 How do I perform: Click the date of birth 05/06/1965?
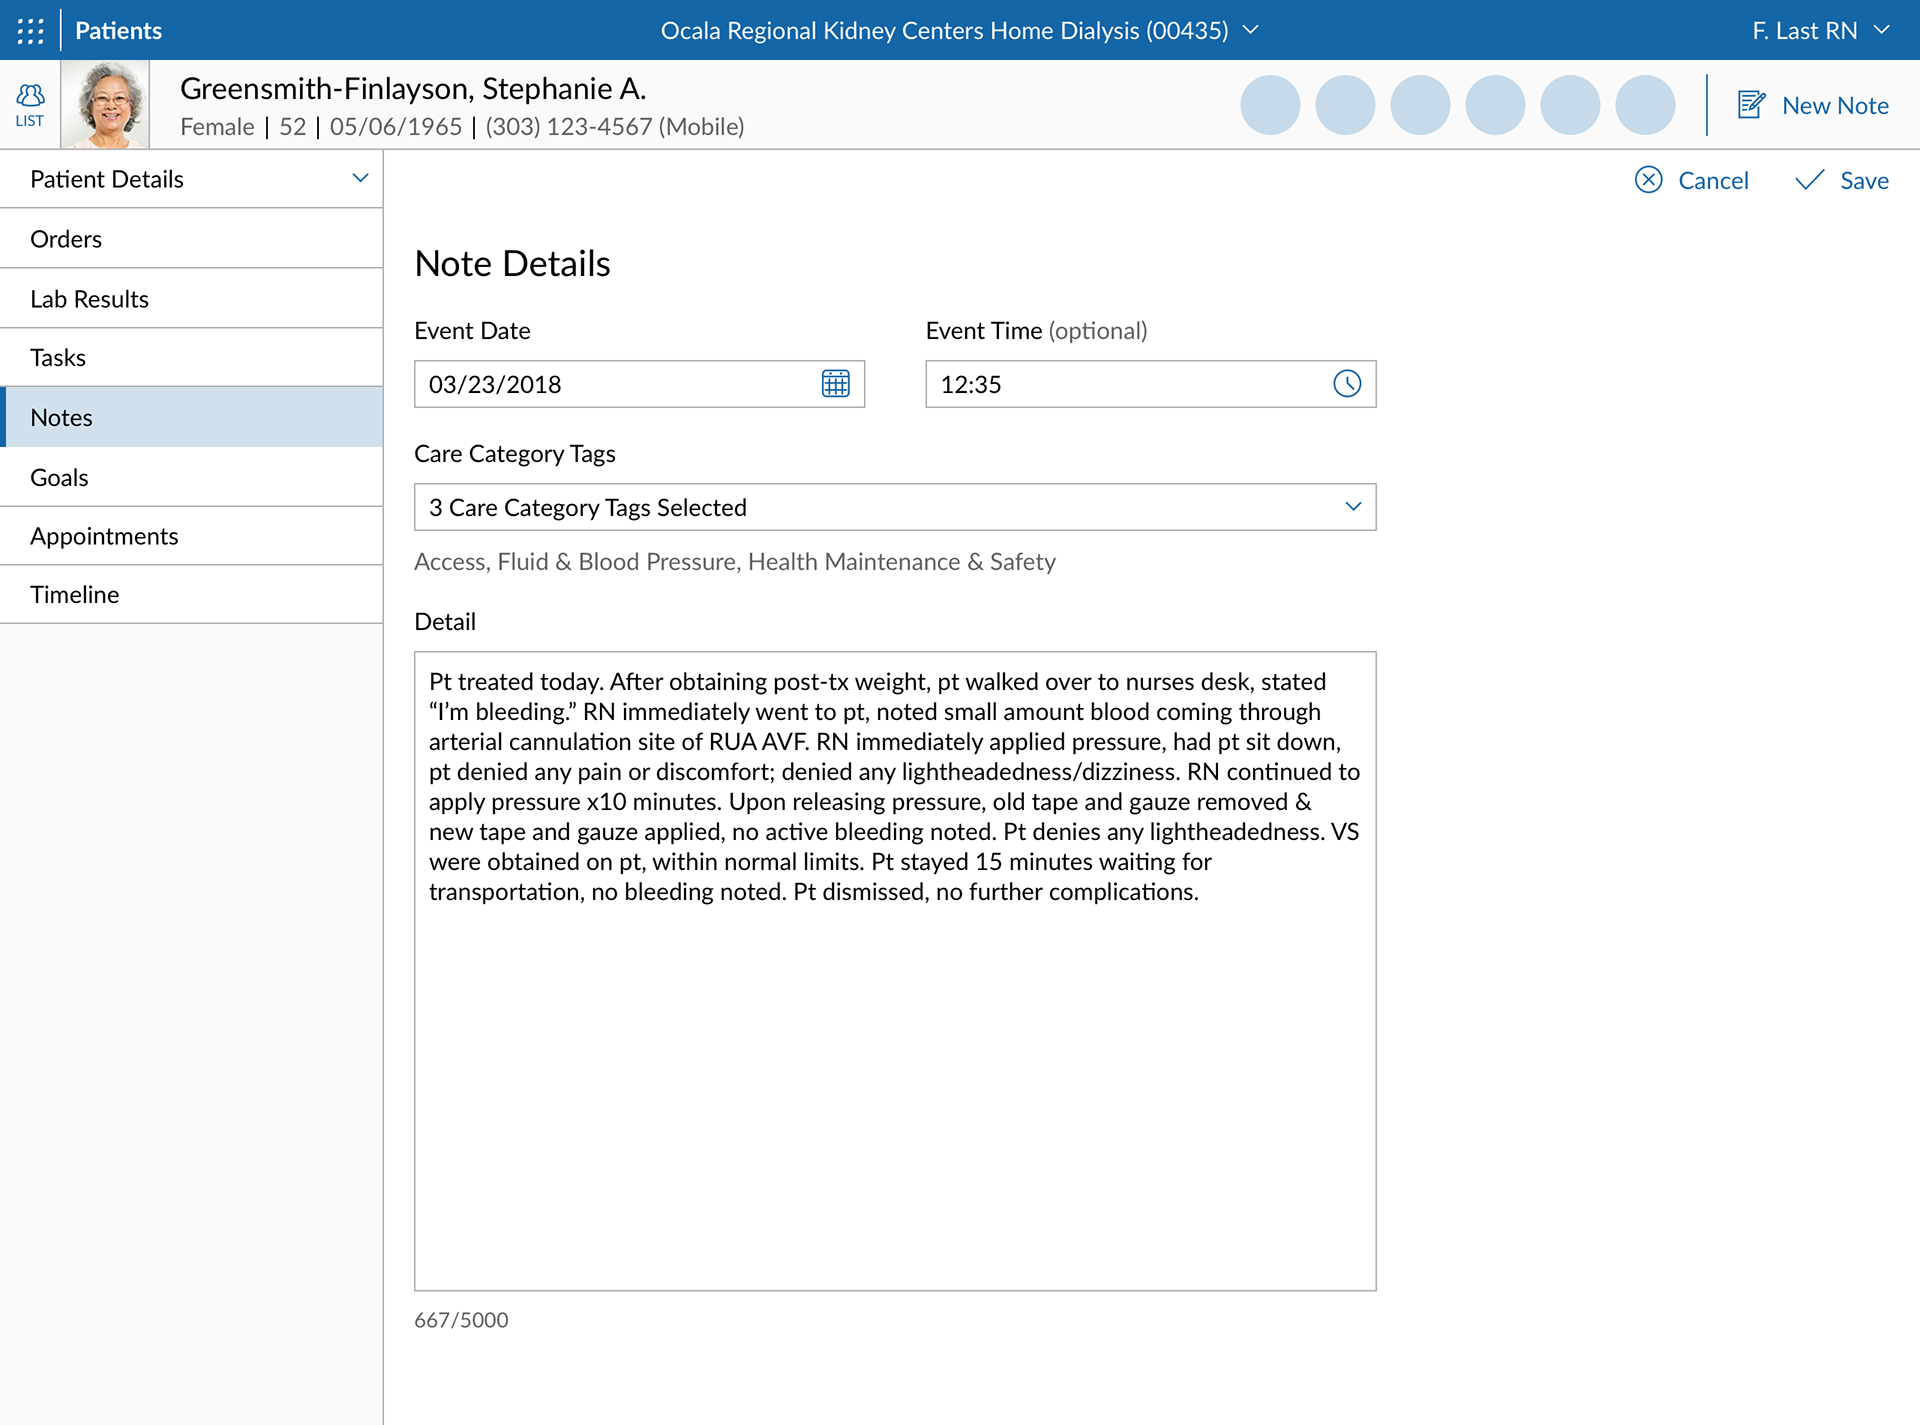396,127
